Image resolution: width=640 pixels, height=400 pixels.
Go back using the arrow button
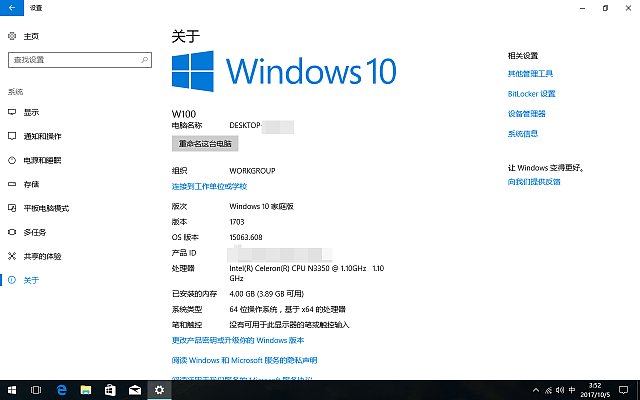pos(12,8)
